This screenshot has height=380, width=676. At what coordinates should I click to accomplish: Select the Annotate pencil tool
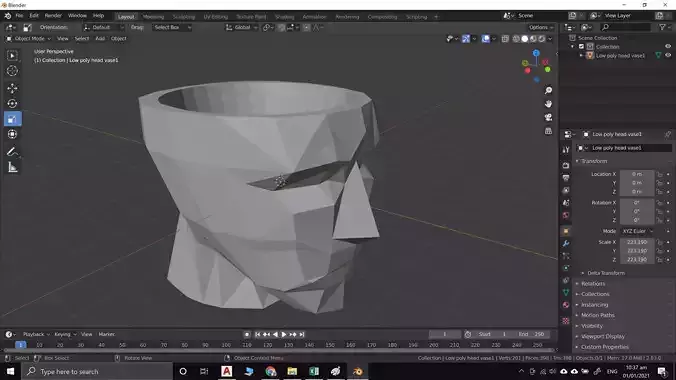(12, 152)
